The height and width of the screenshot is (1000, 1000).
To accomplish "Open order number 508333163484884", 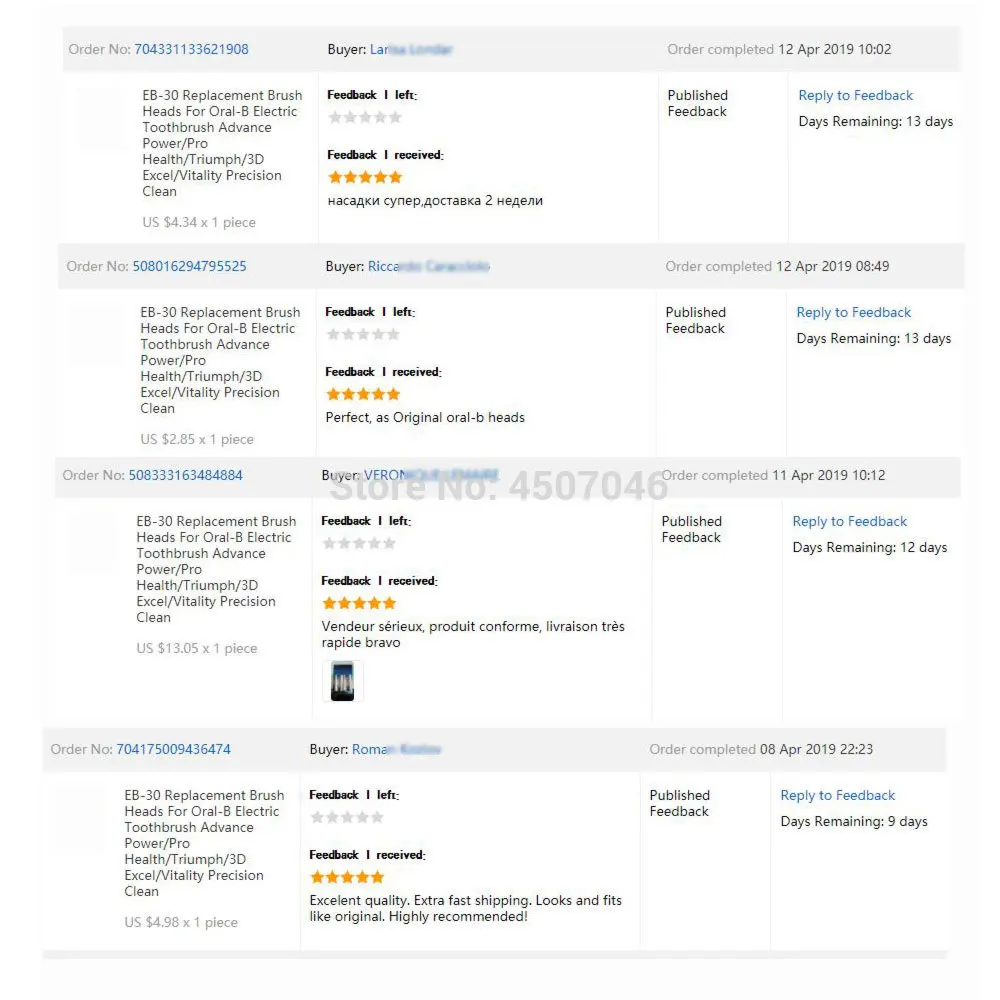I will point(185,475).
